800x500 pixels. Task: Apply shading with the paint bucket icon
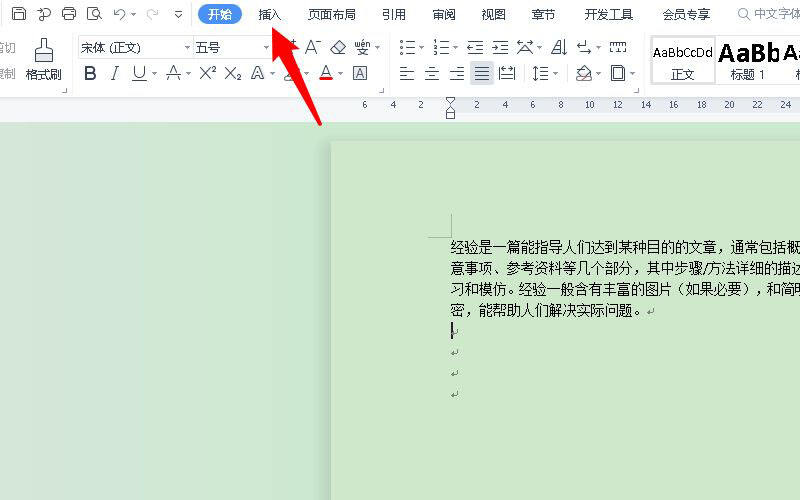point(584,73)
